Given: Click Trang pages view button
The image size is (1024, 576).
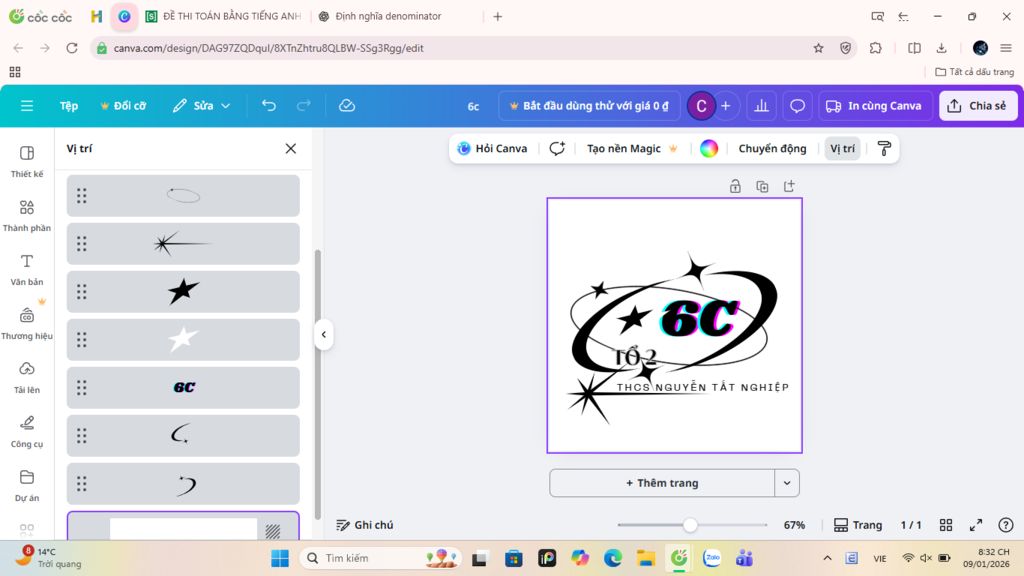Looking at the screenshot, I should [x=857, y=524].
